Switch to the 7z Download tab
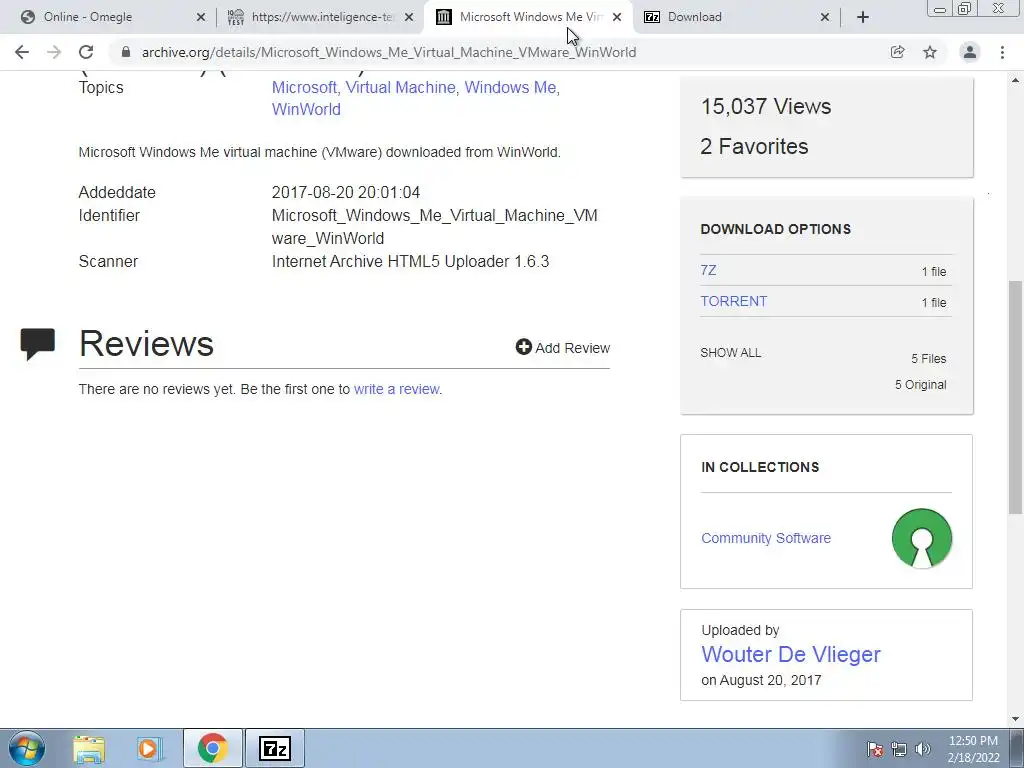The image size is (1024, 768). 736,18
